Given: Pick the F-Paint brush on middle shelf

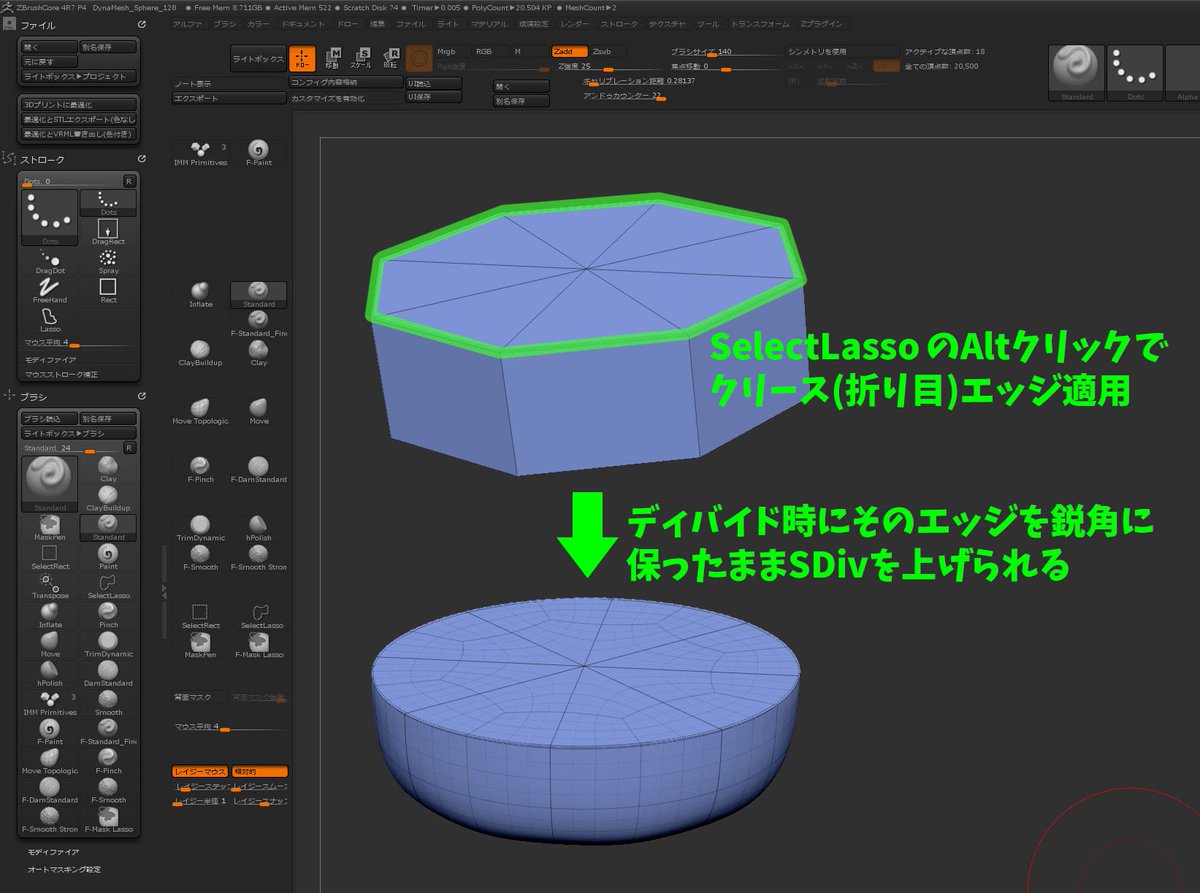Looking at the screenshot, I should tap(259, 152).
